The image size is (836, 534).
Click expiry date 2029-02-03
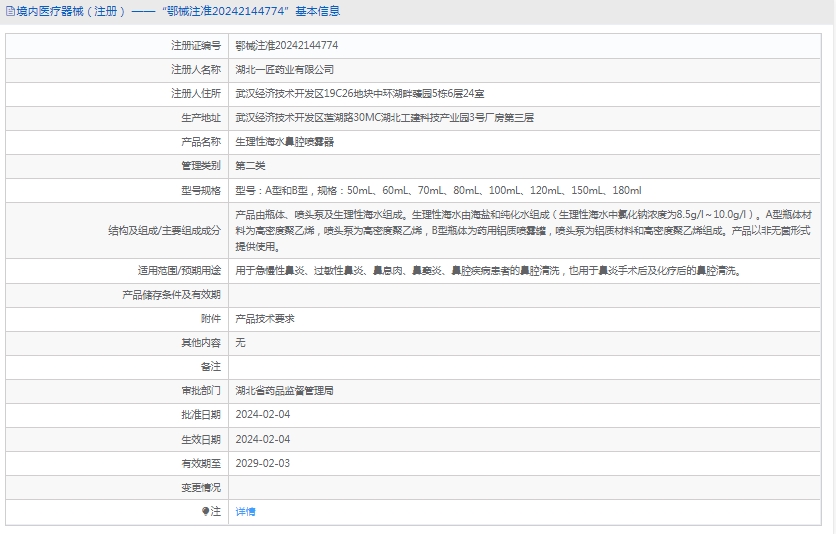(262, 463)
